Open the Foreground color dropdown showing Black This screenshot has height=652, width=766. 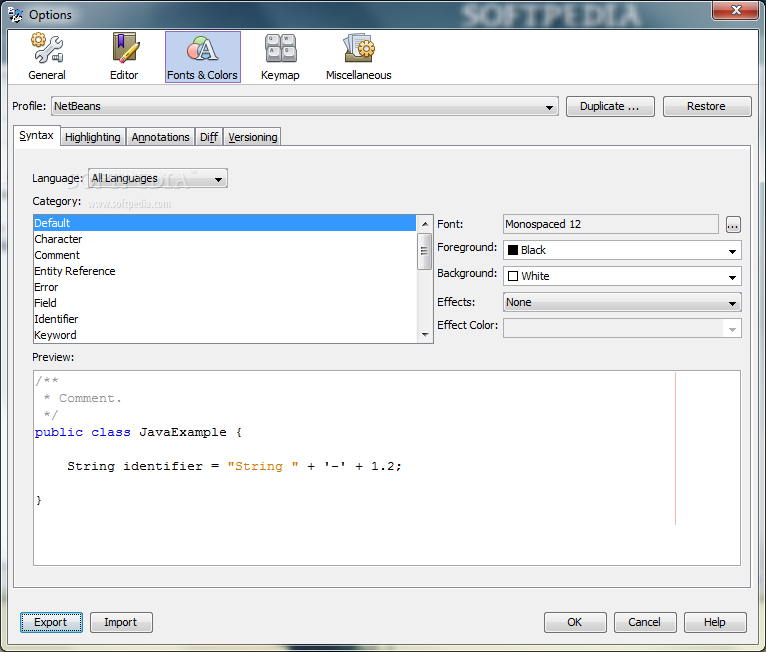(622, 250)
